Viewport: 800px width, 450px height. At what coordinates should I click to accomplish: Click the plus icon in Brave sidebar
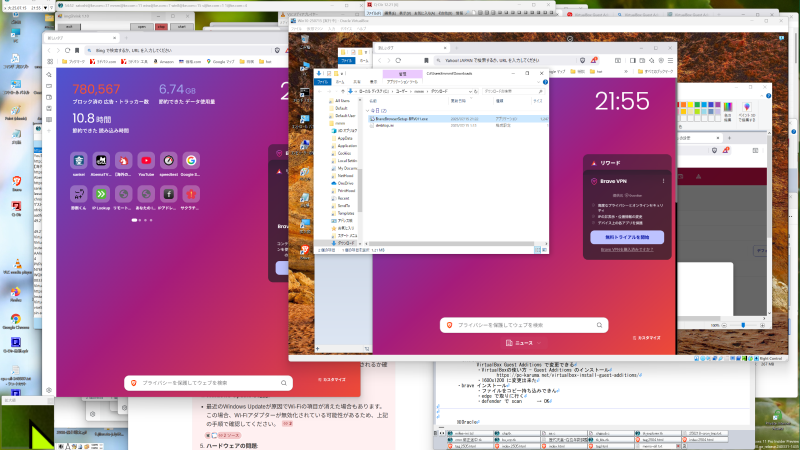pos(49,131)
